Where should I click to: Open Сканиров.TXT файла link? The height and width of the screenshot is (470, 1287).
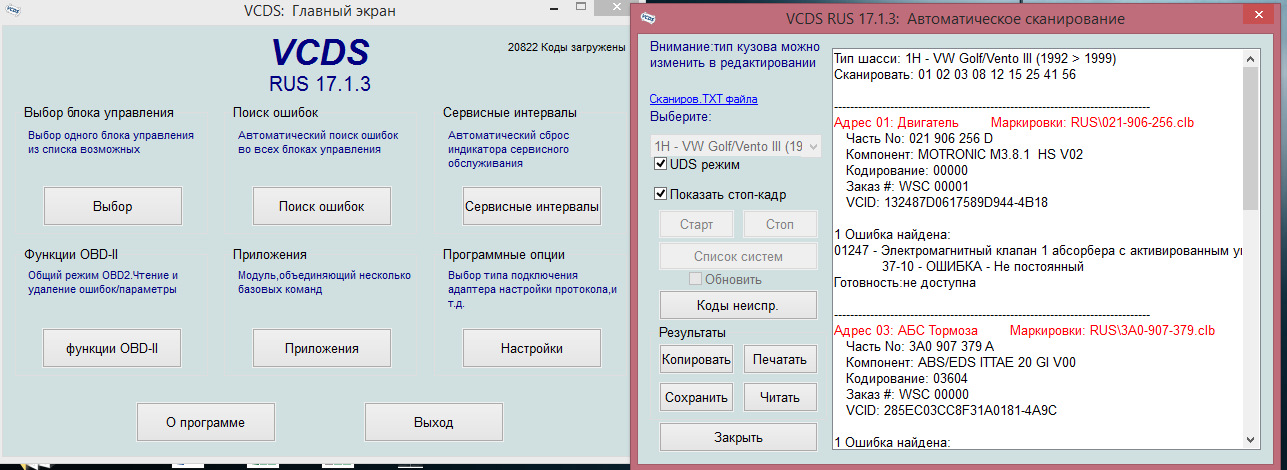click(704, 99)
